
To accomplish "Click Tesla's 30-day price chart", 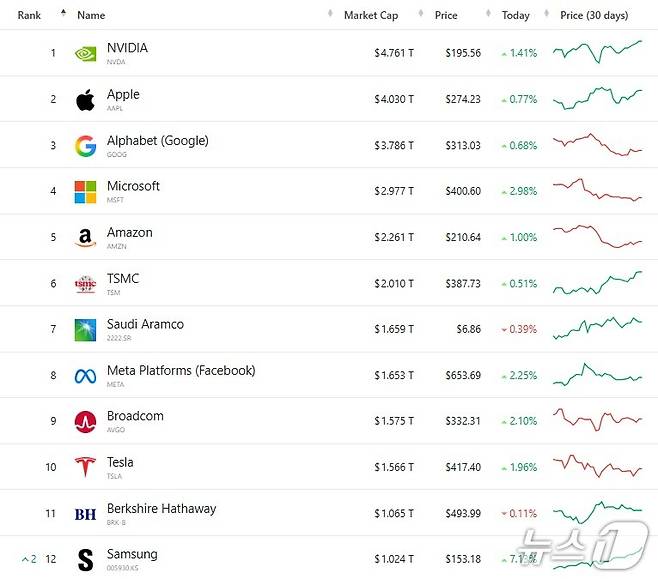I will (x=597, y=466).
